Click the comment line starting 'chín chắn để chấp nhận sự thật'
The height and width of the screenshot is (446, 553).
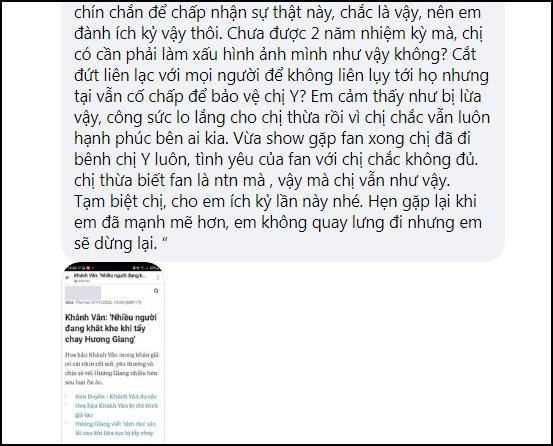click(277, 13)
